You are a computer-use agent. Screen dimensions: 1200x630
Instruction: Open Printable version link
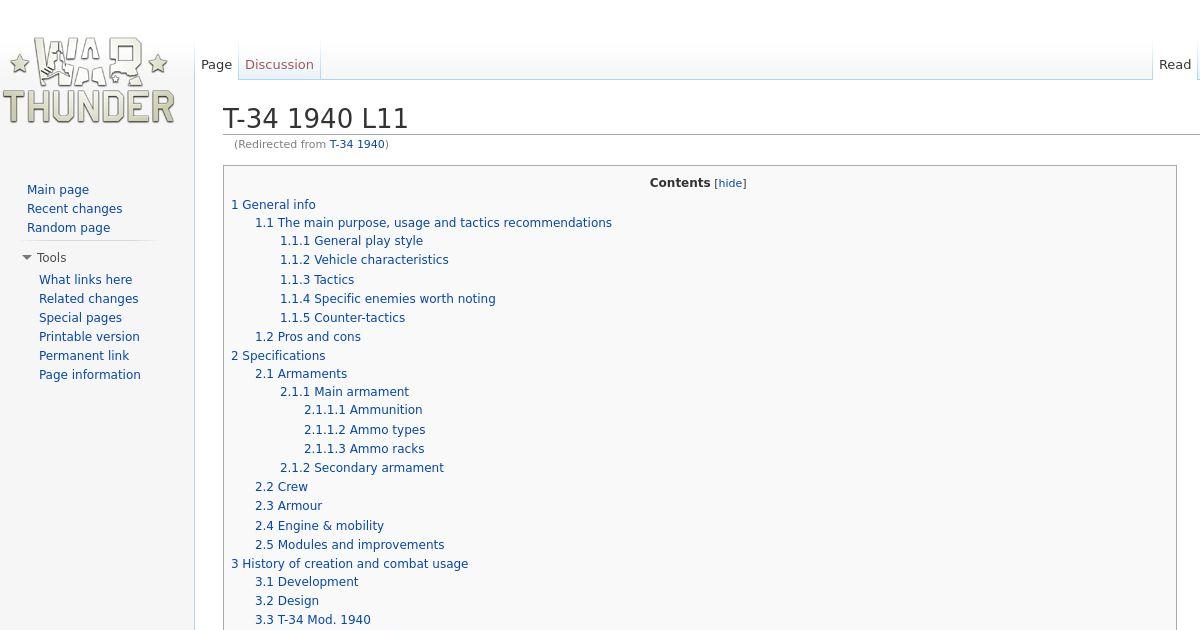[x=89, y=337]
